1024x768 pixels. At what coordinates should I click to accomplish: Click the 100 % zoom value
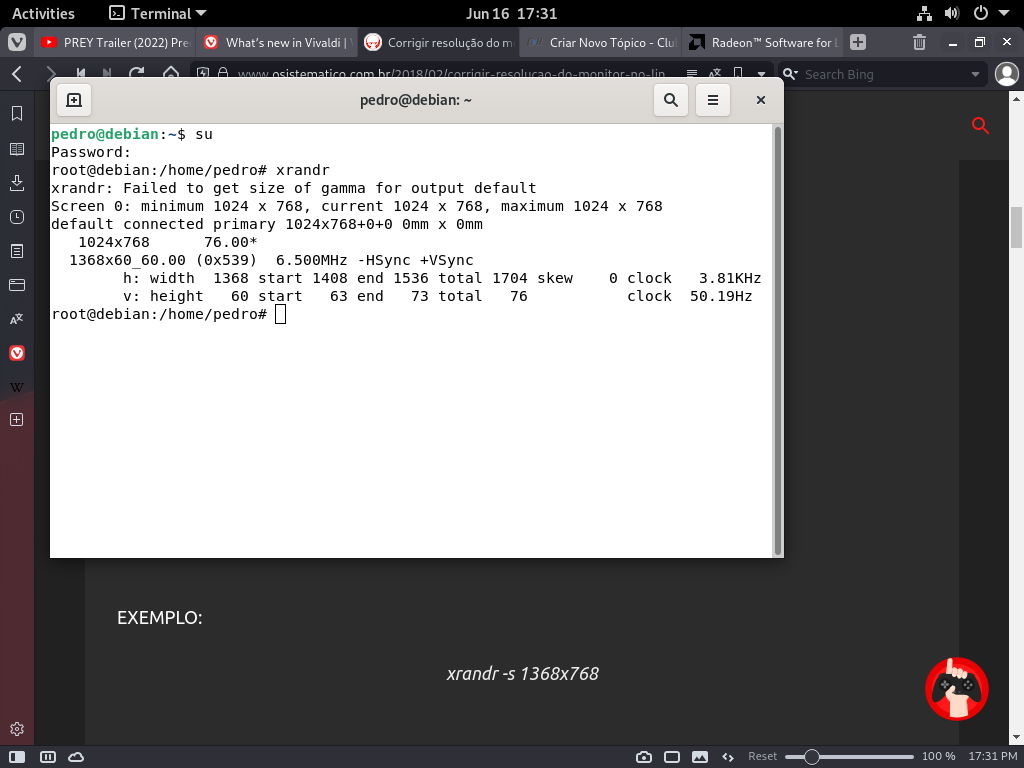(938, 756)
